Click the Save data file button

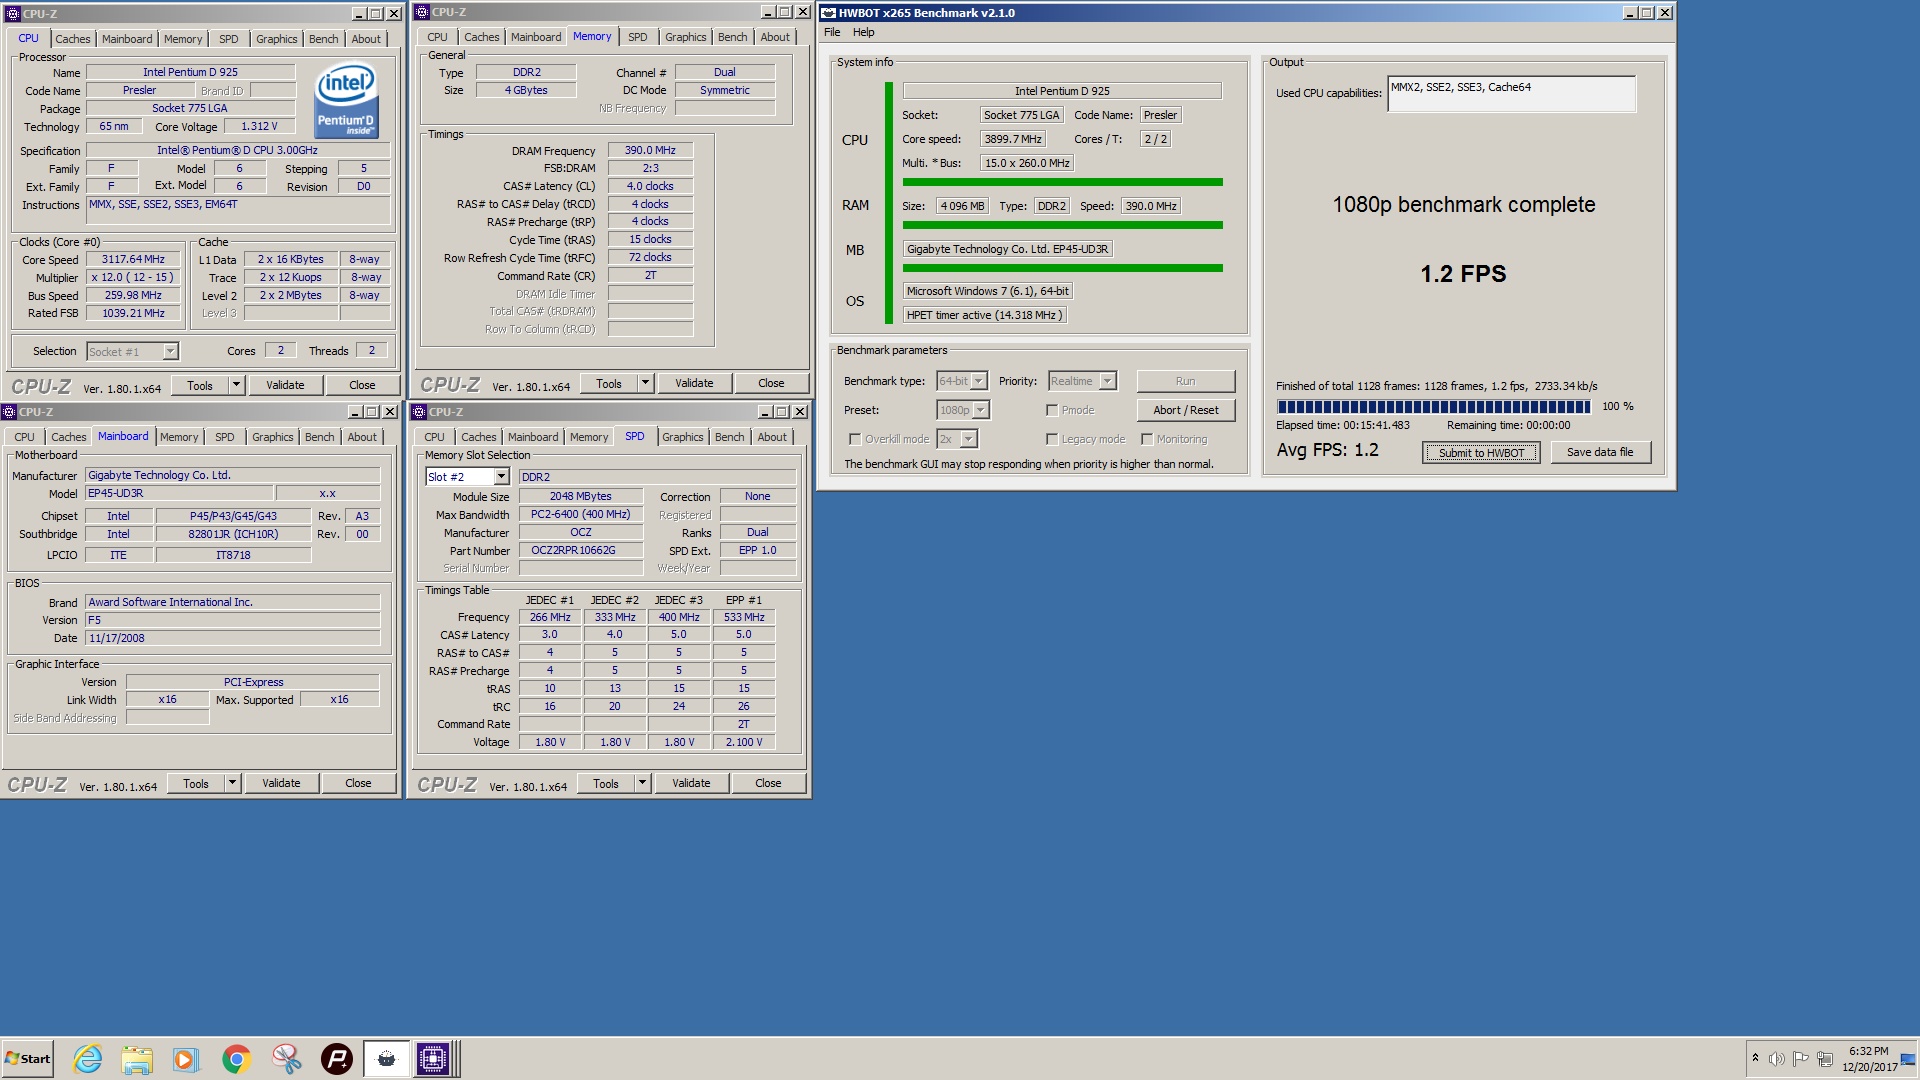(1600, 452)
